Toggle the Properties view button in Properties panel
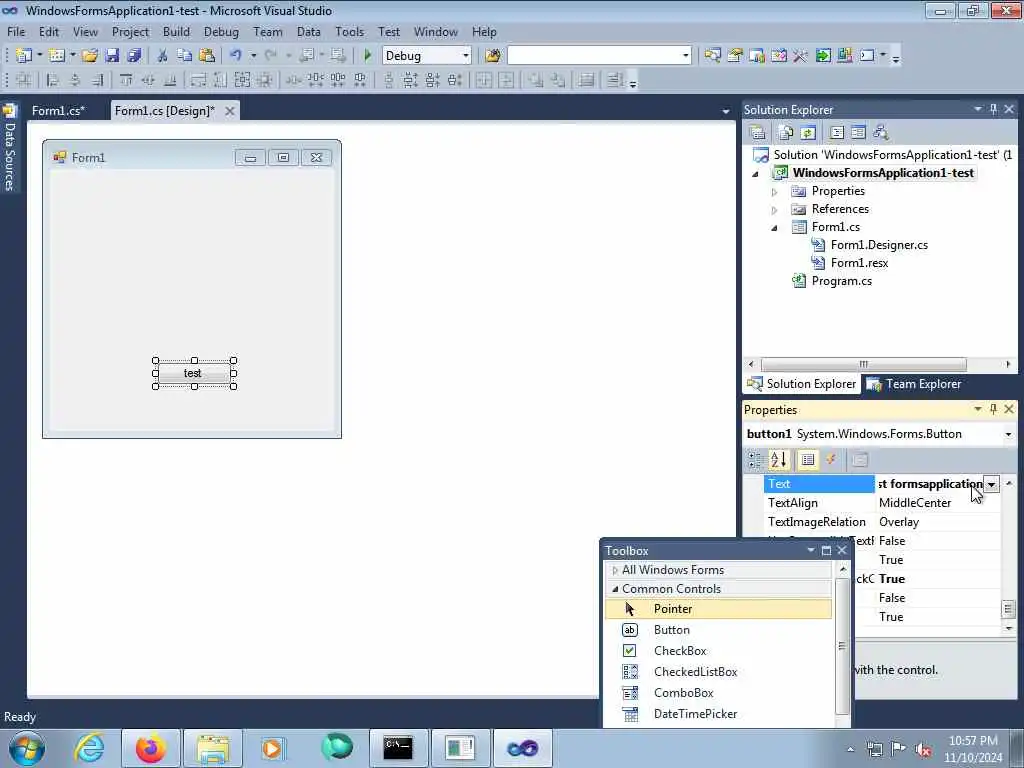This screenshot has width=1024, height=768. click(808, 460)
